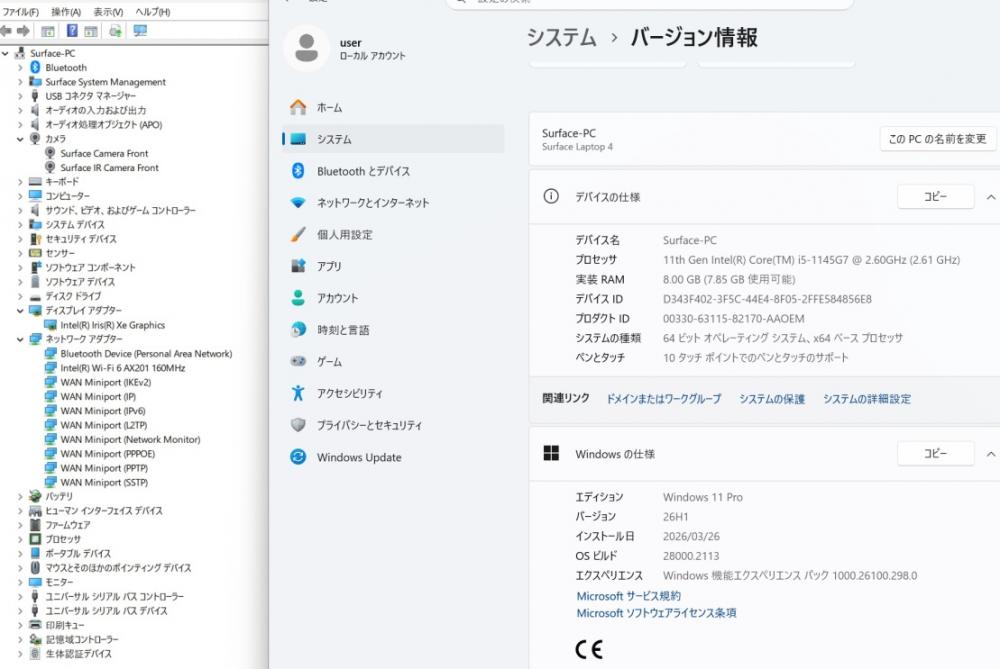Click システム in the breadcrumb header
Image resolution: width=1000 pixels, height=669 pixels.
tap(561, 38)
